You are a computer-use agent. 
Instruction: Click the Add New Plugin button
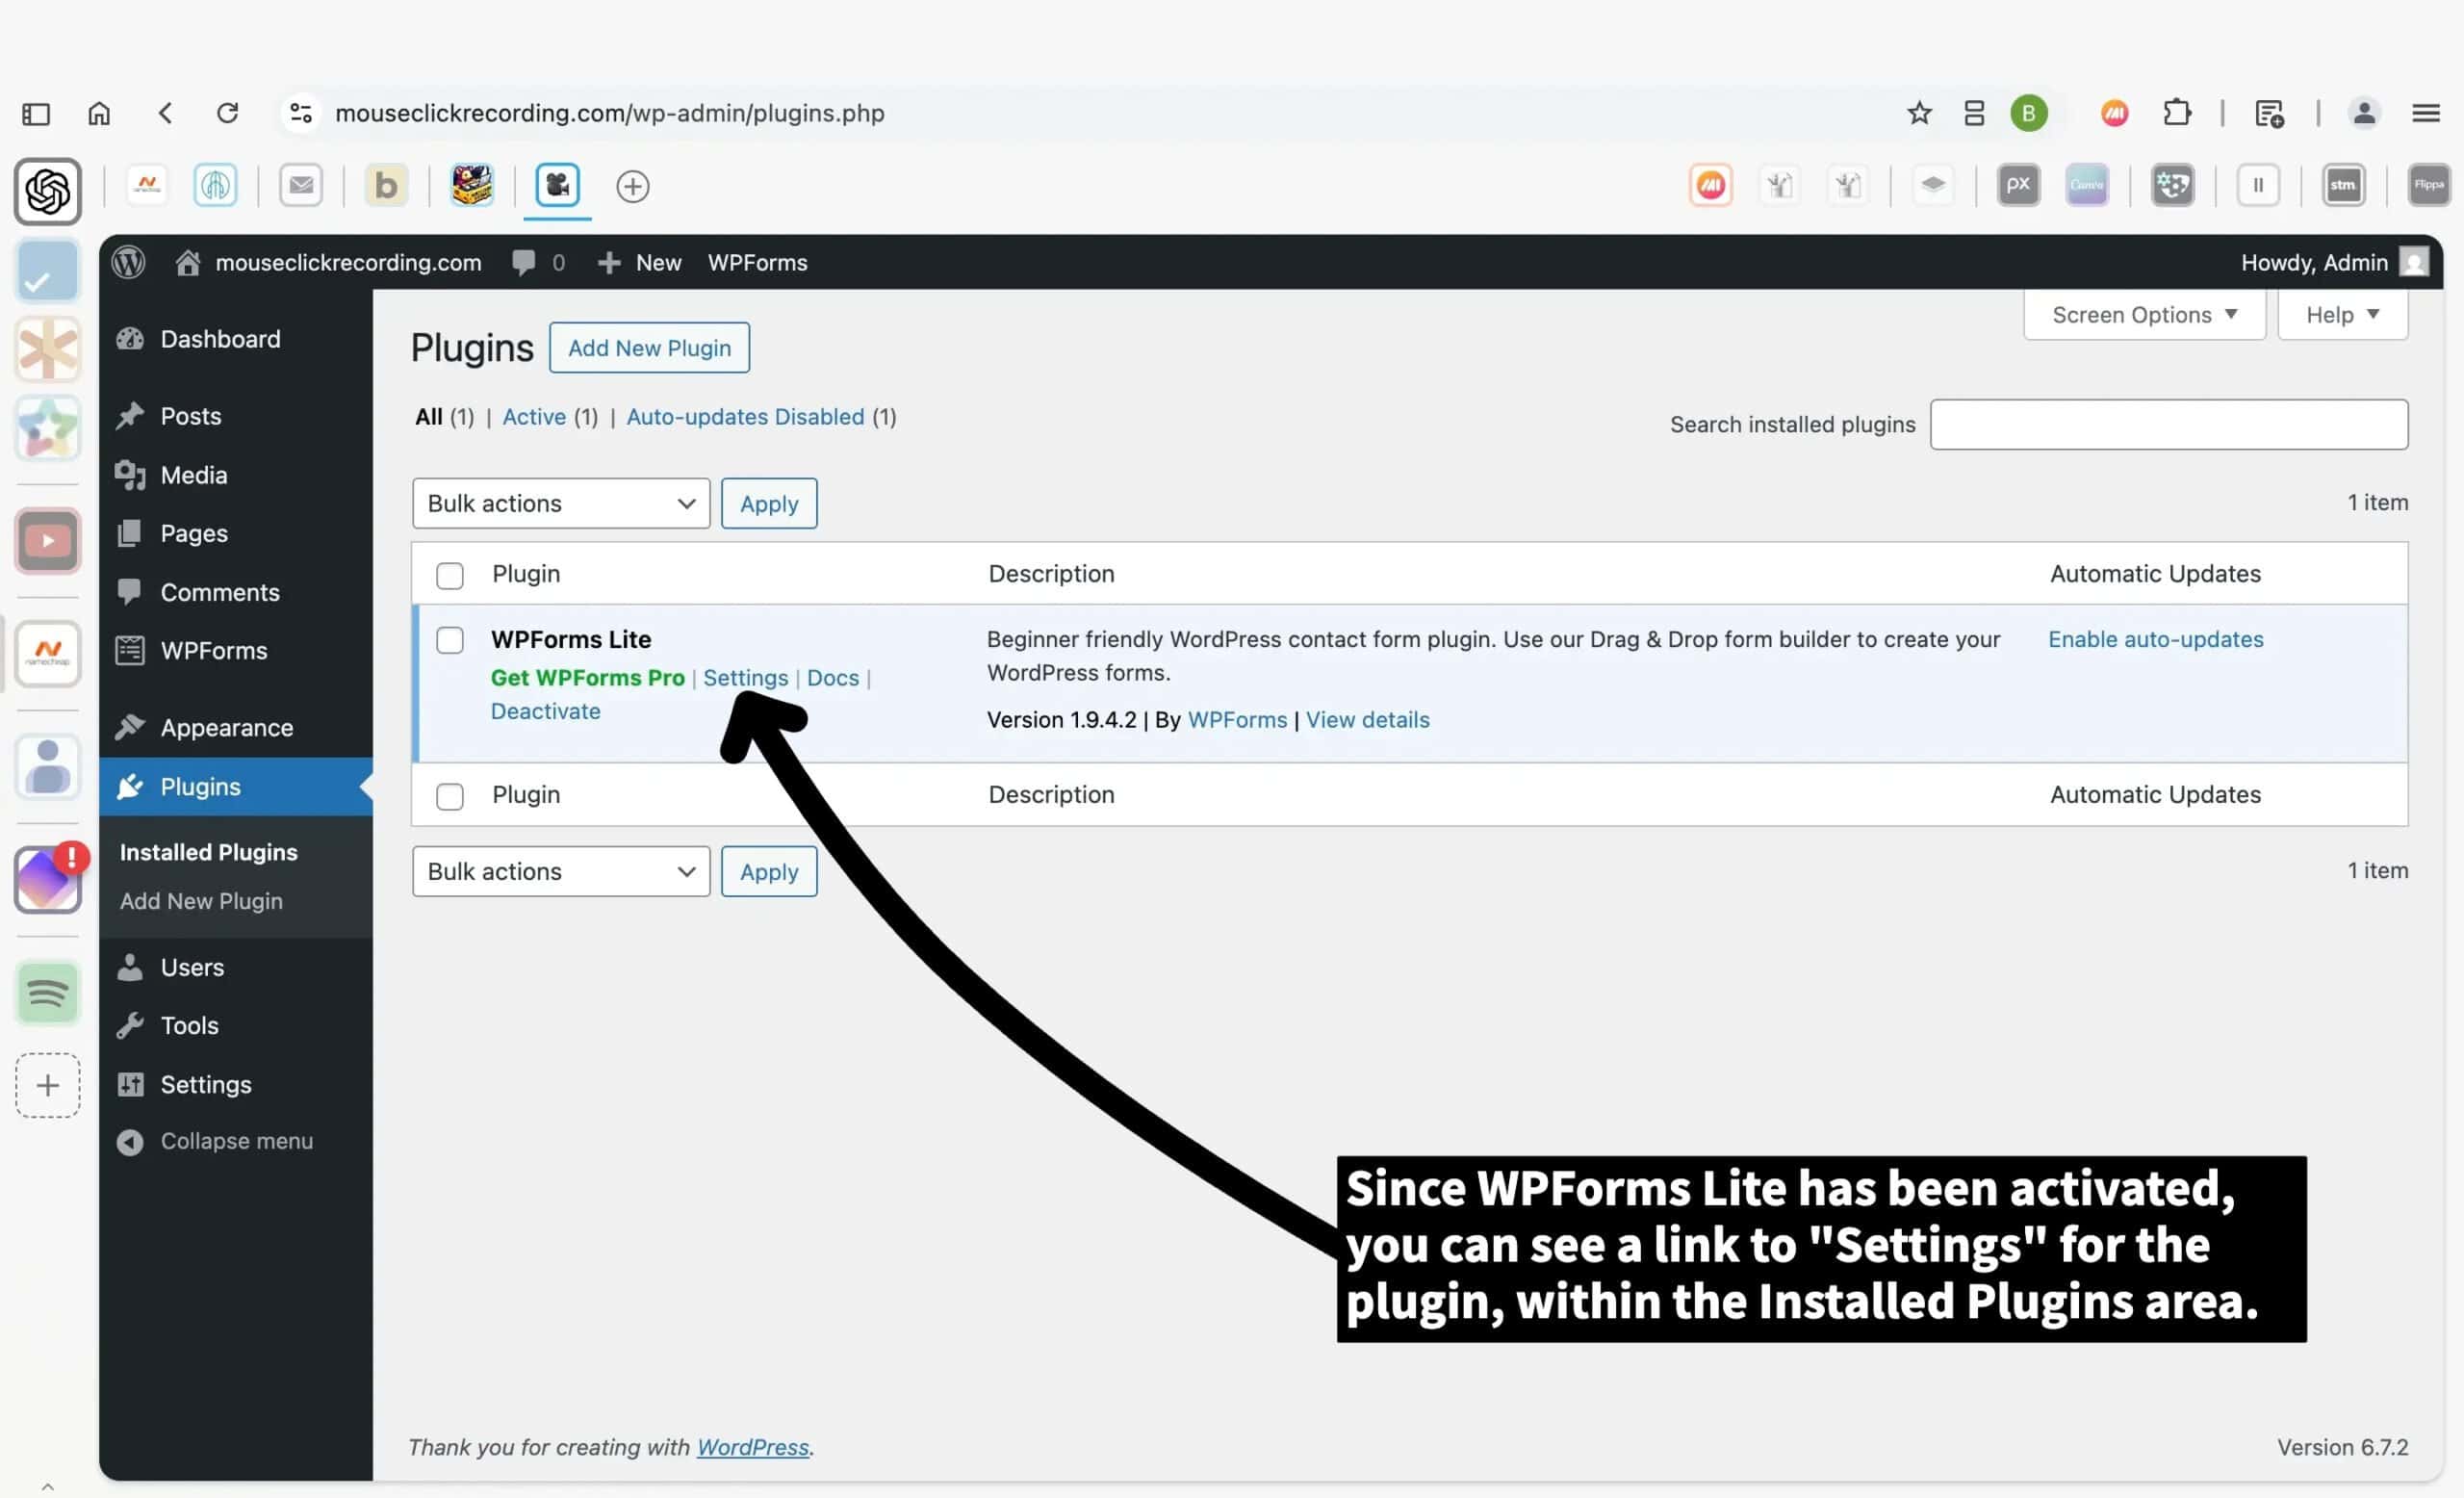coord(649,347)
